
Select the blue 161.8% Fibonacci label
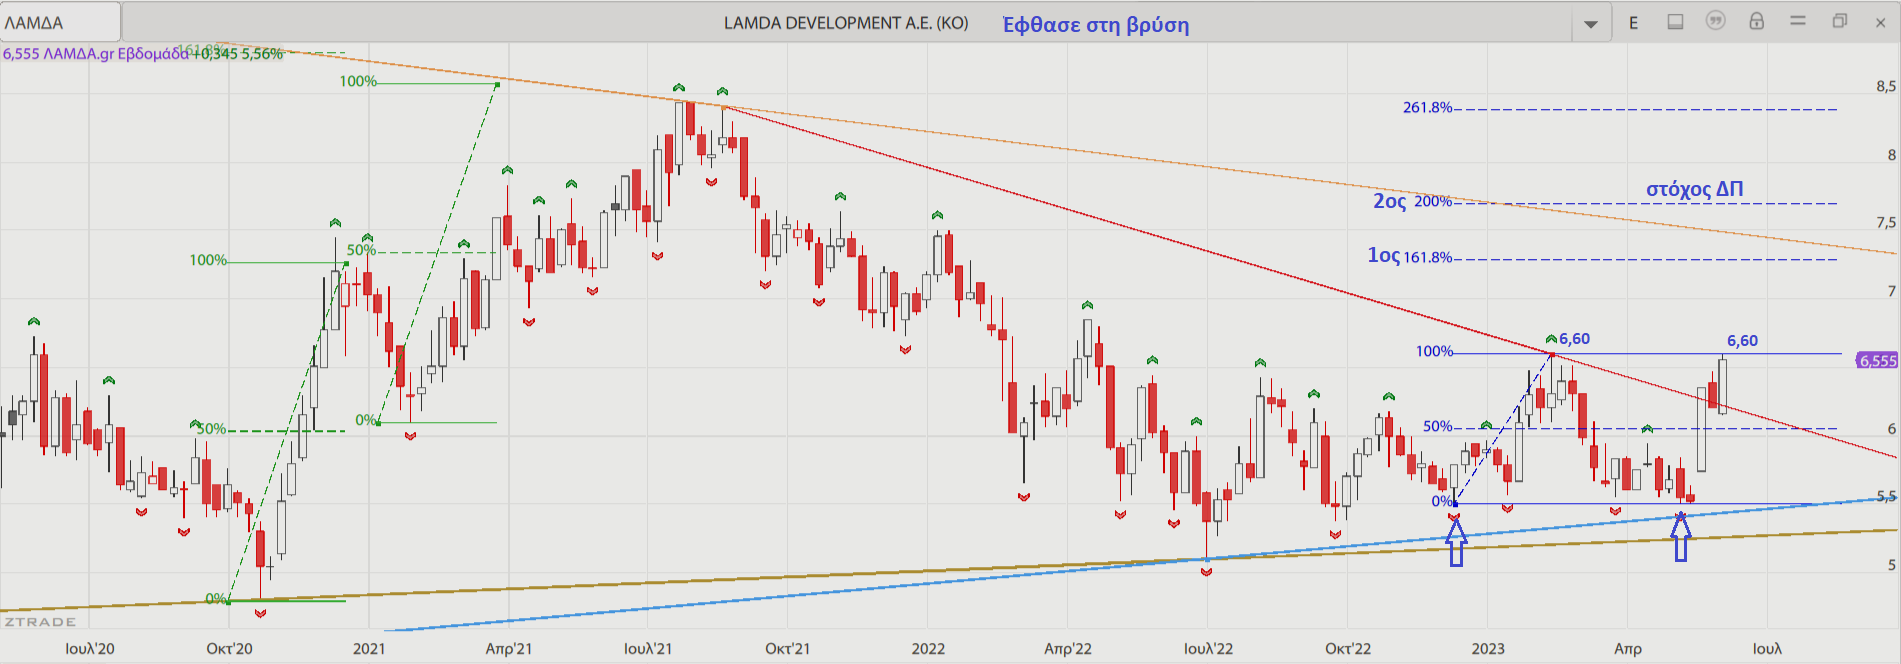1427,258
